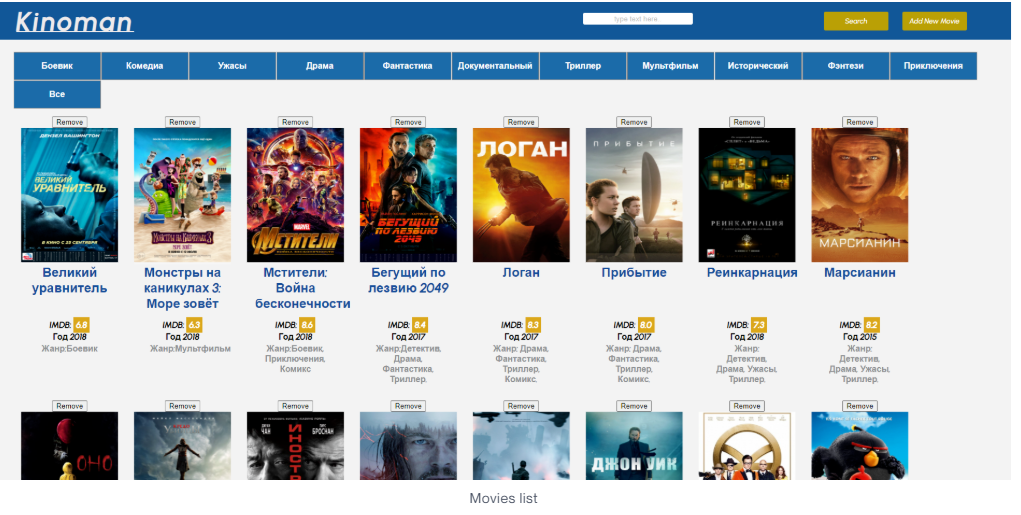Show all movies with Все
Image resolution: width=1021 pixels, height=515 pixels.
[57, 94]
